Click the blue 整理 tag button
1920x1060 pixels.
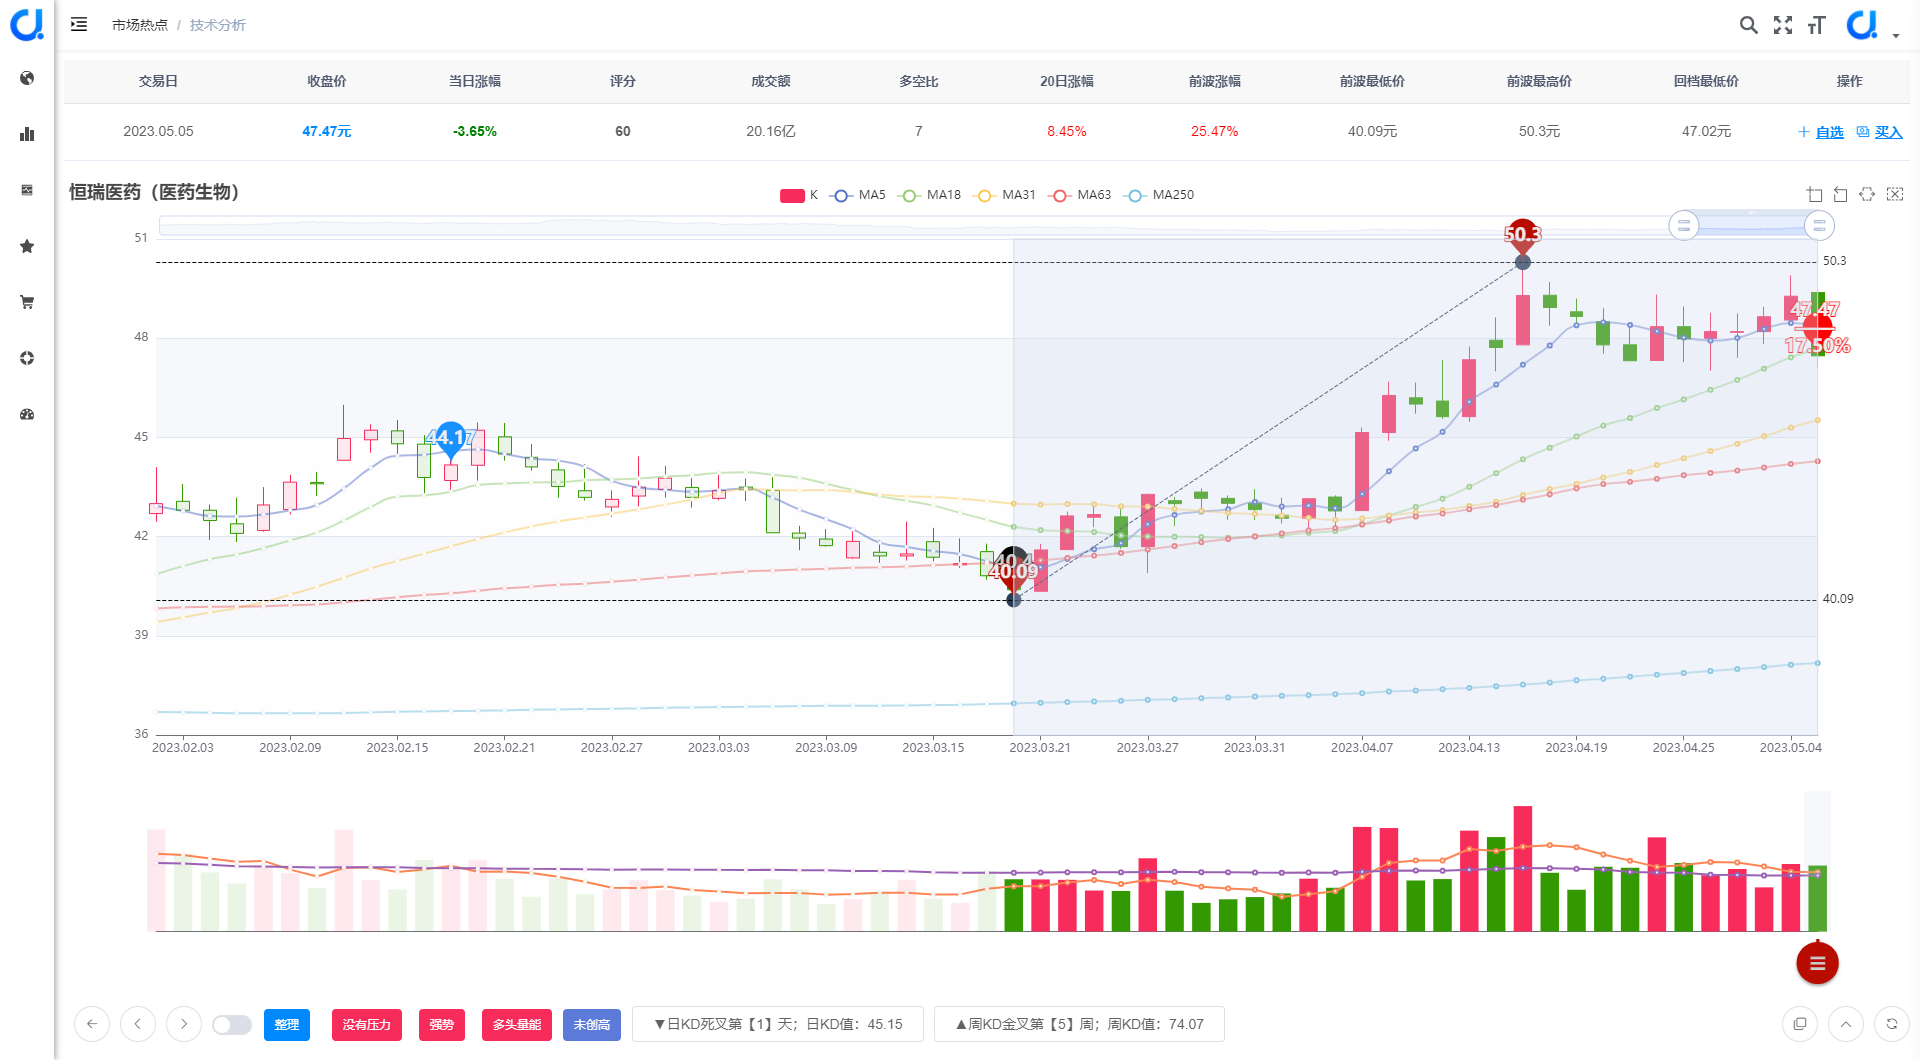(x=287, y=1025)
